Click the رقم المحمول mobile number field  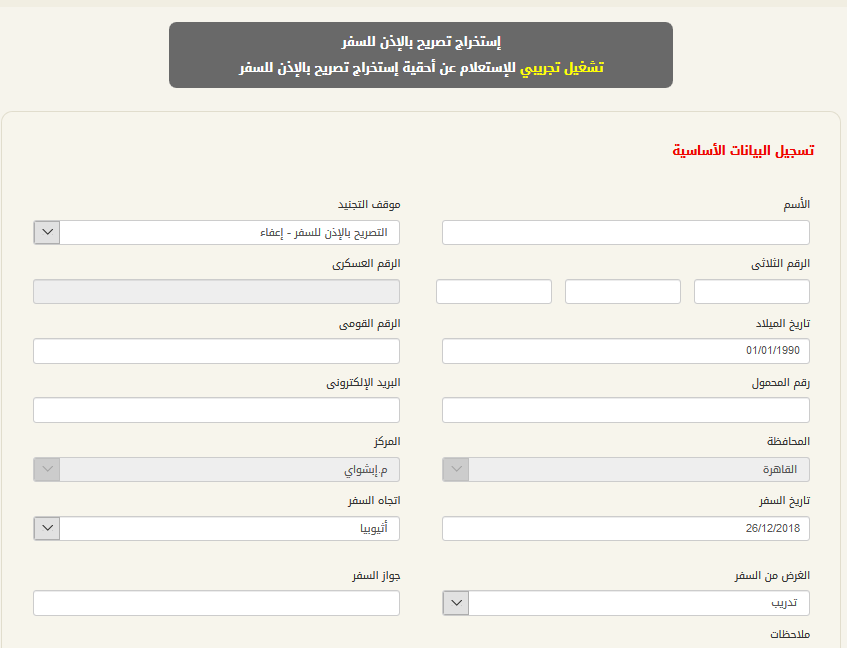(626, 410)
